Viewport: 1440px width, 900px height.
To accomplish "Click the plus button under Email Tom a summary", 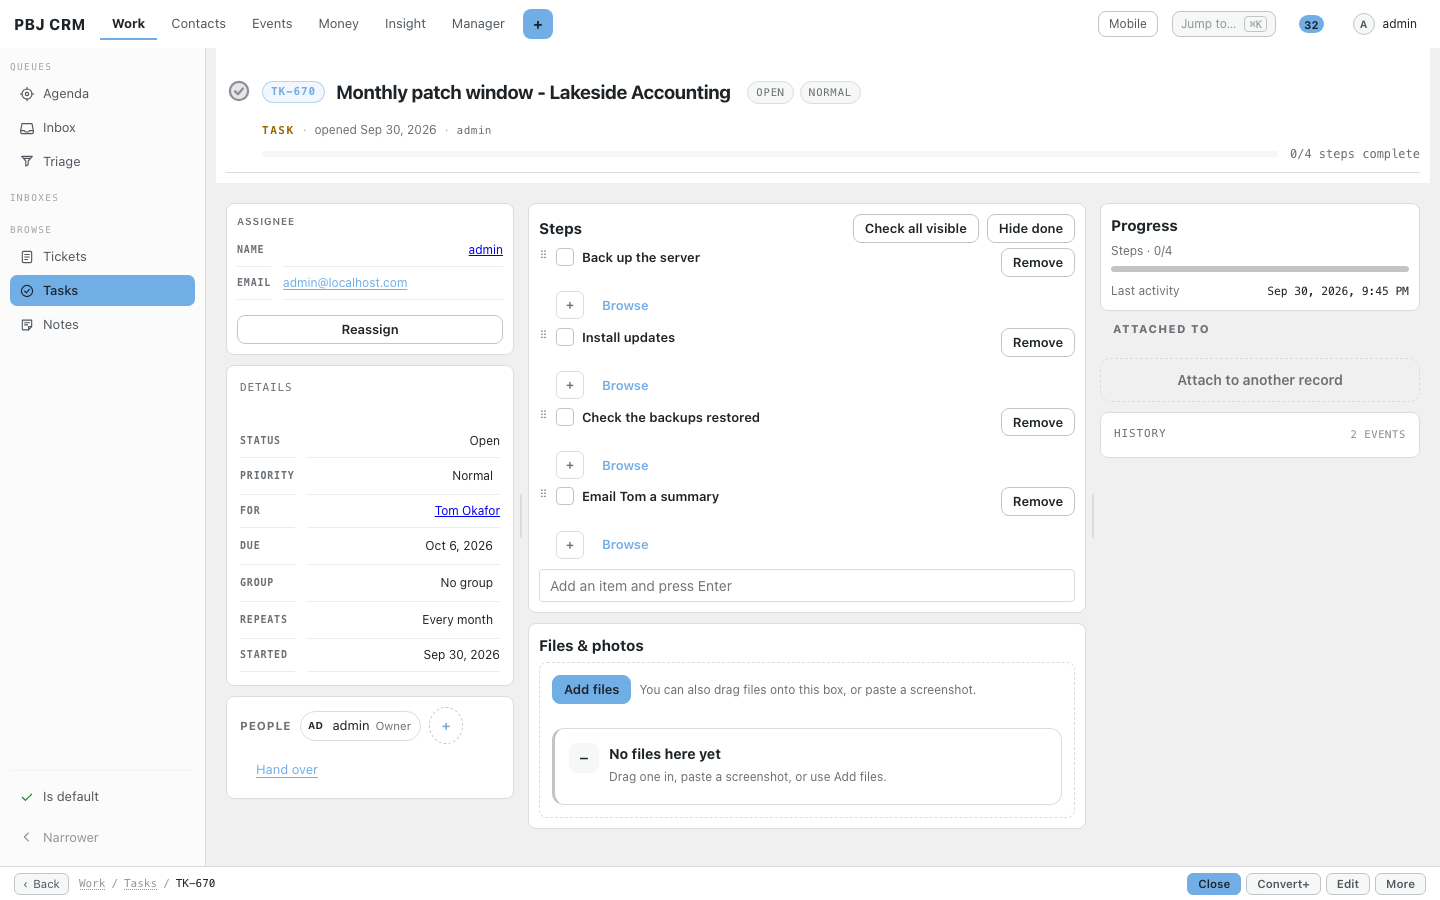I will point(570,544).
